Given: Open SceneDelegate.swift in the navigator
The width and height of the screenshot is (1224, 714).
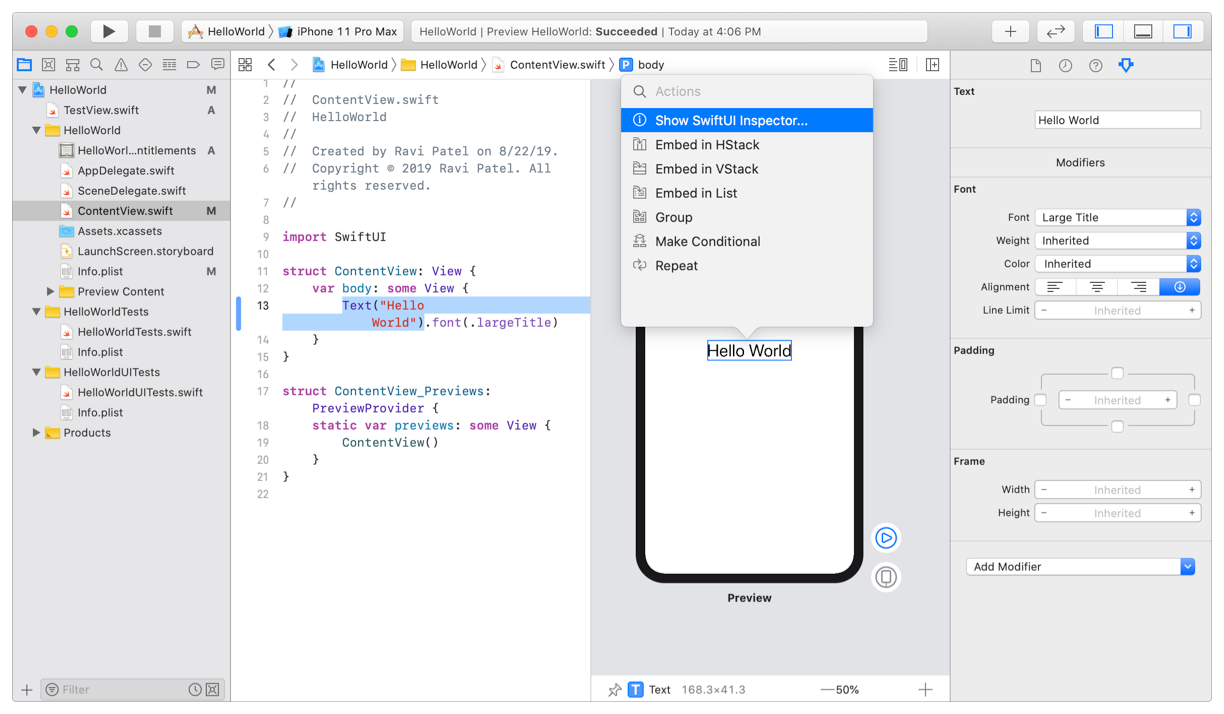Looking at the screenshot, I should coord(131,191).
